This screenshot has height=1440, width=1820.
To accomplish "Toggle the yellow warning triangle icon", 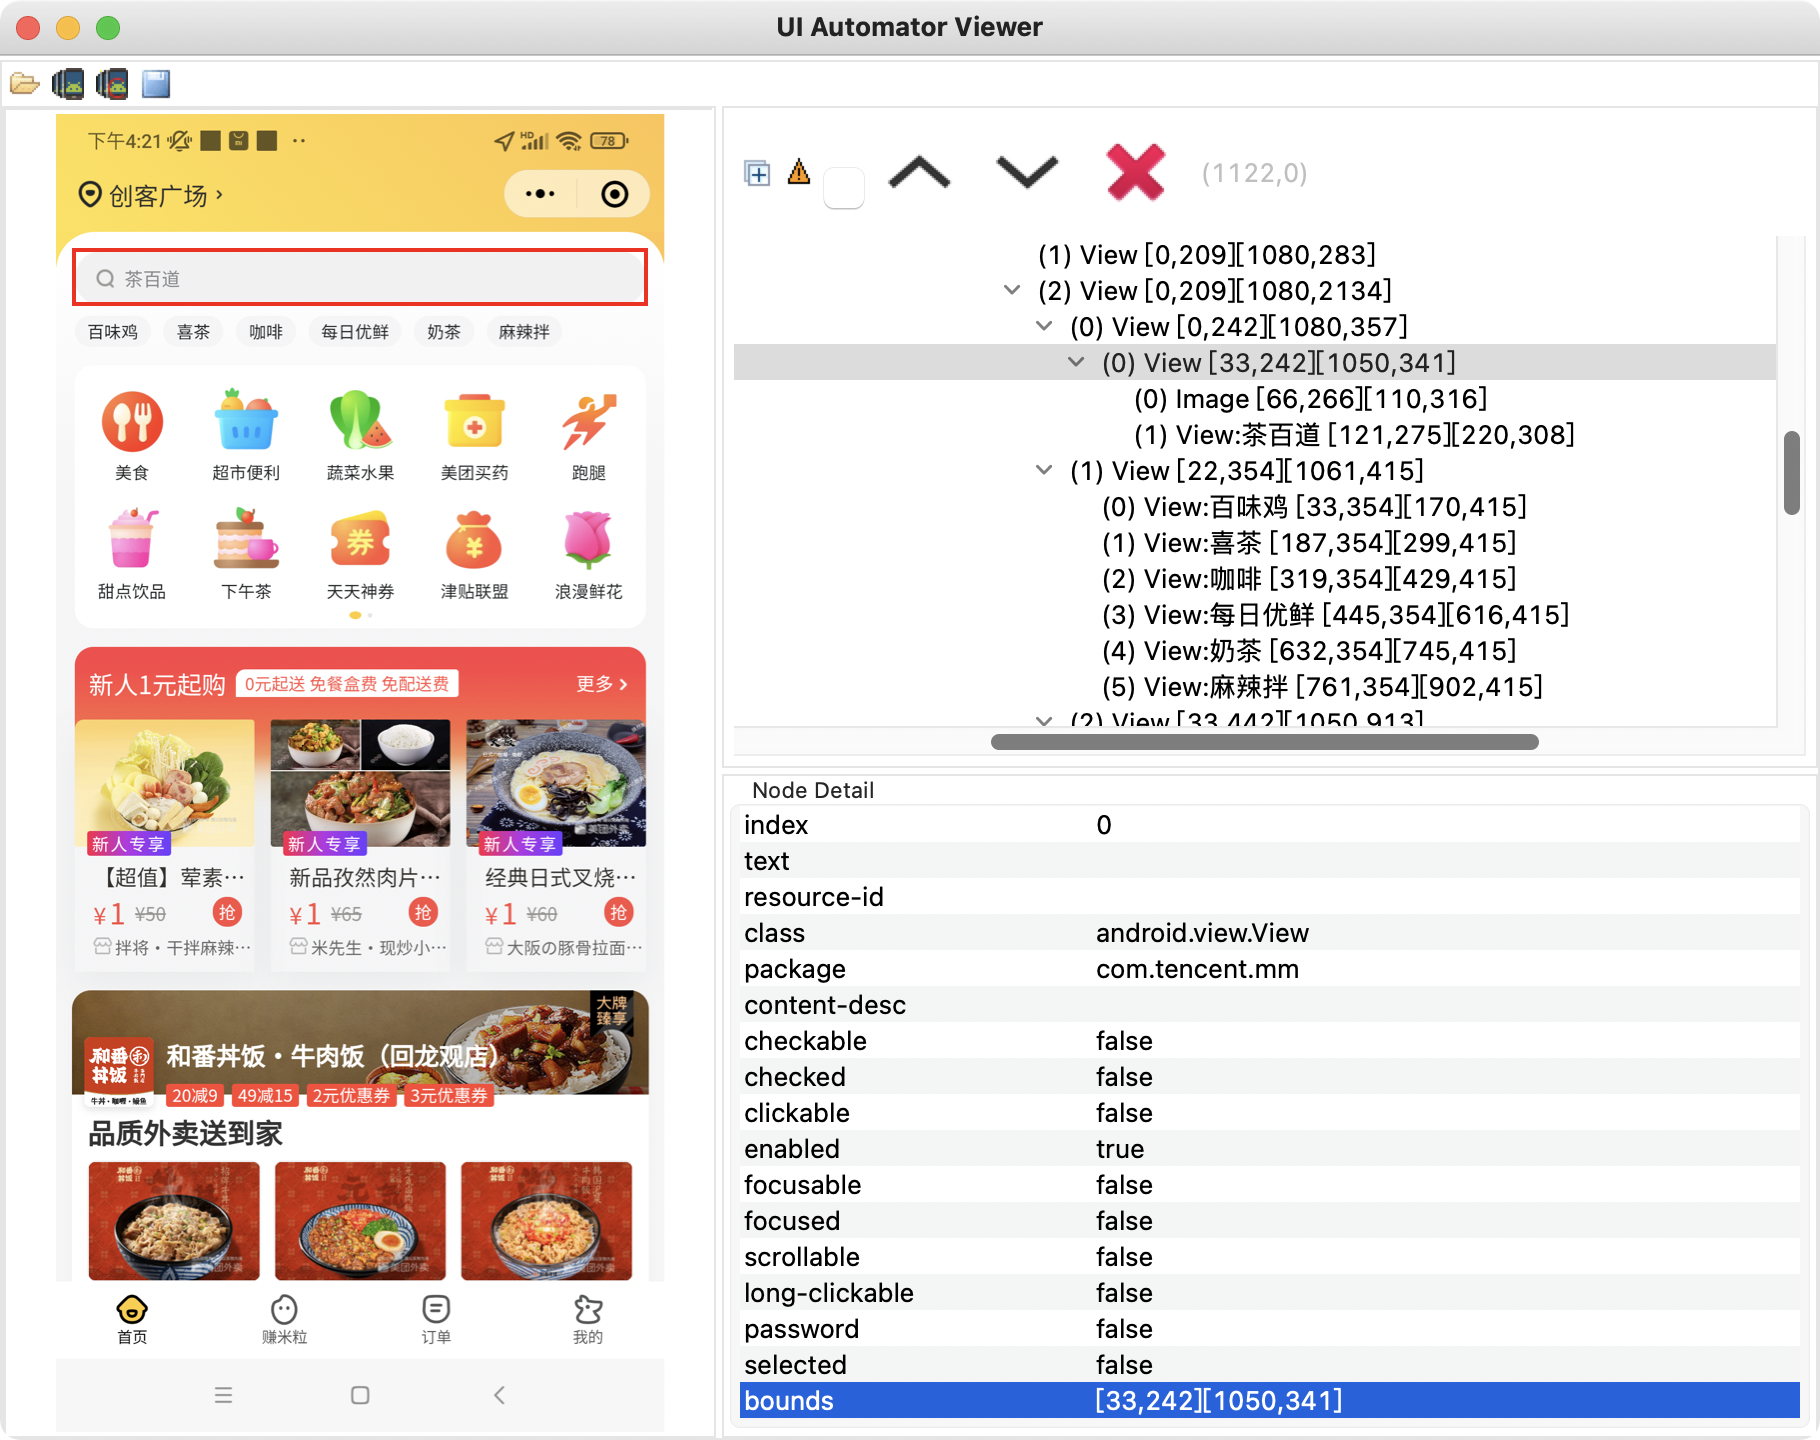I will point(799,172).
